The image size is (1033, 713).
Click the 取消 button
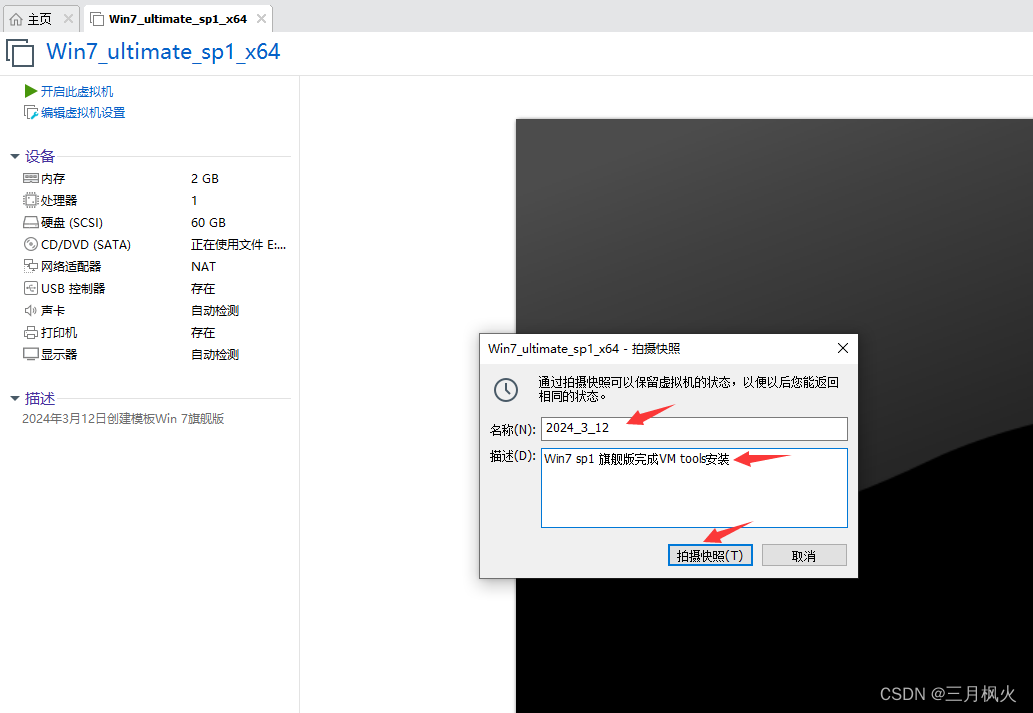[x=804, y=554]
